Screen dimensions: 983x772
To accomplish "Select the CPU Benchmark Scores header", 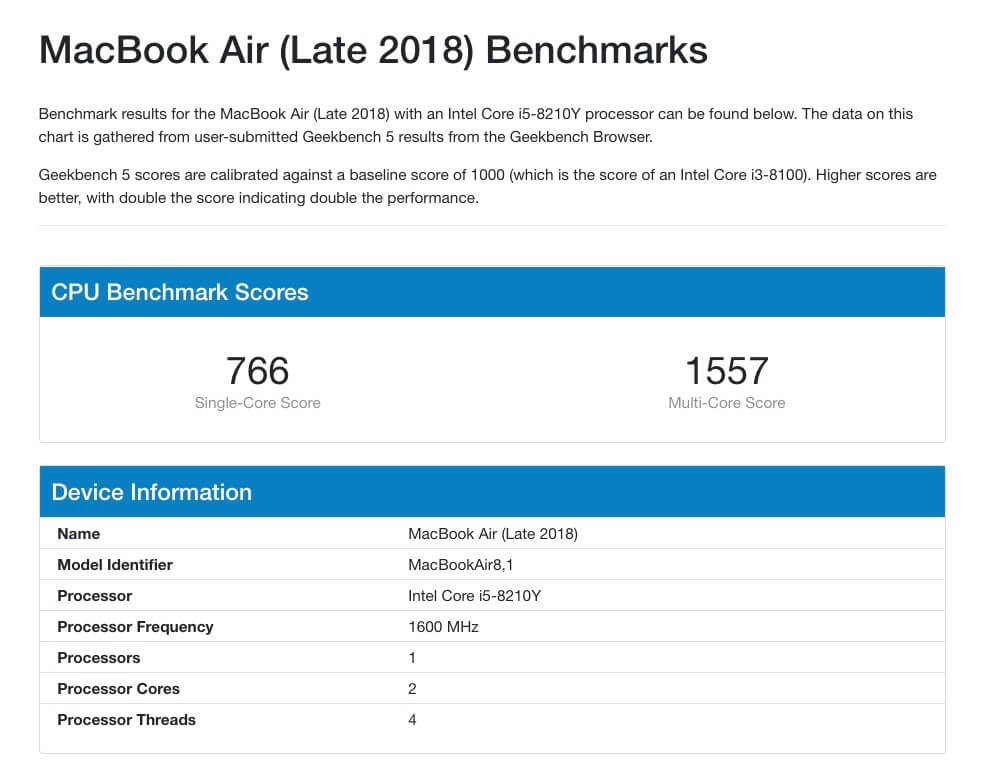I will click(492, 292).
